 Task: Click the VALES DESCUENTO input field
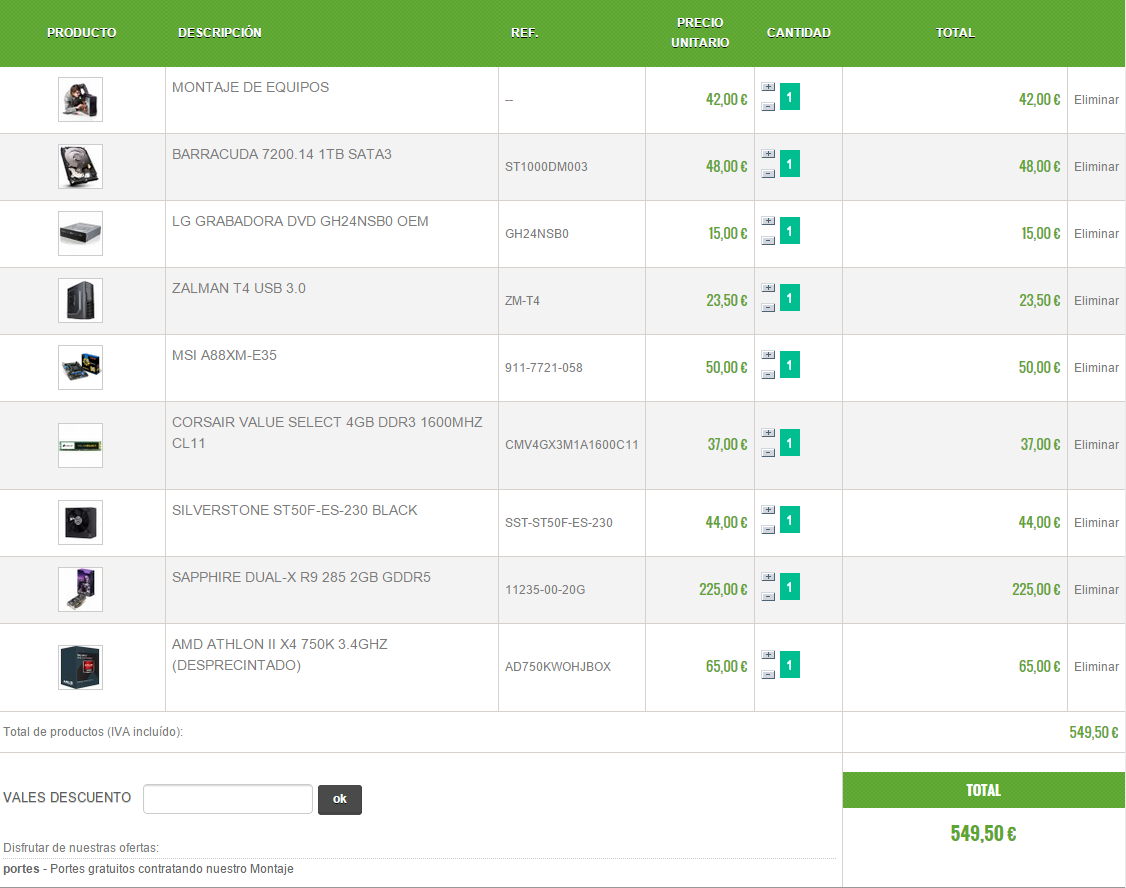point(228,799)
